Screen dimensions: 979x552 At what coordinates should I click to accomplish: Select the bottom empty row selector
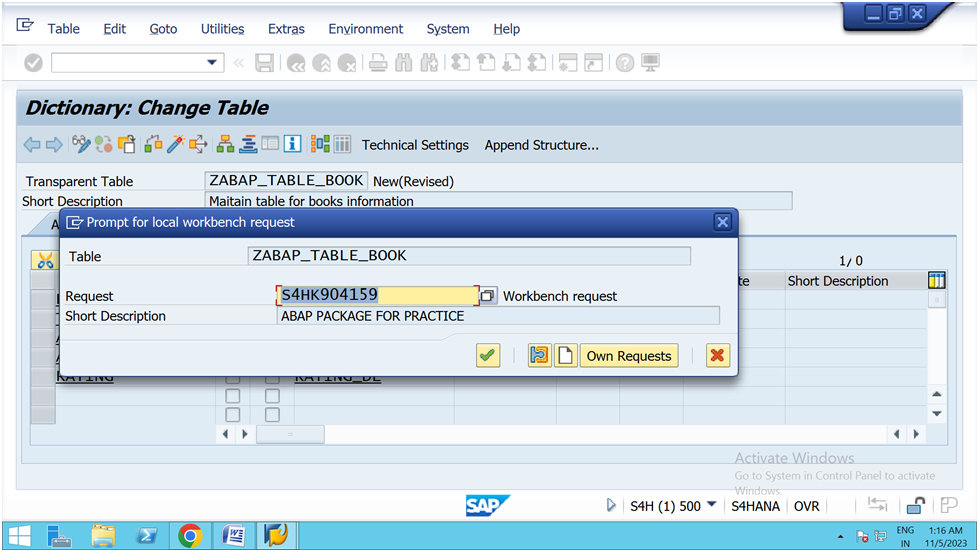43,415
